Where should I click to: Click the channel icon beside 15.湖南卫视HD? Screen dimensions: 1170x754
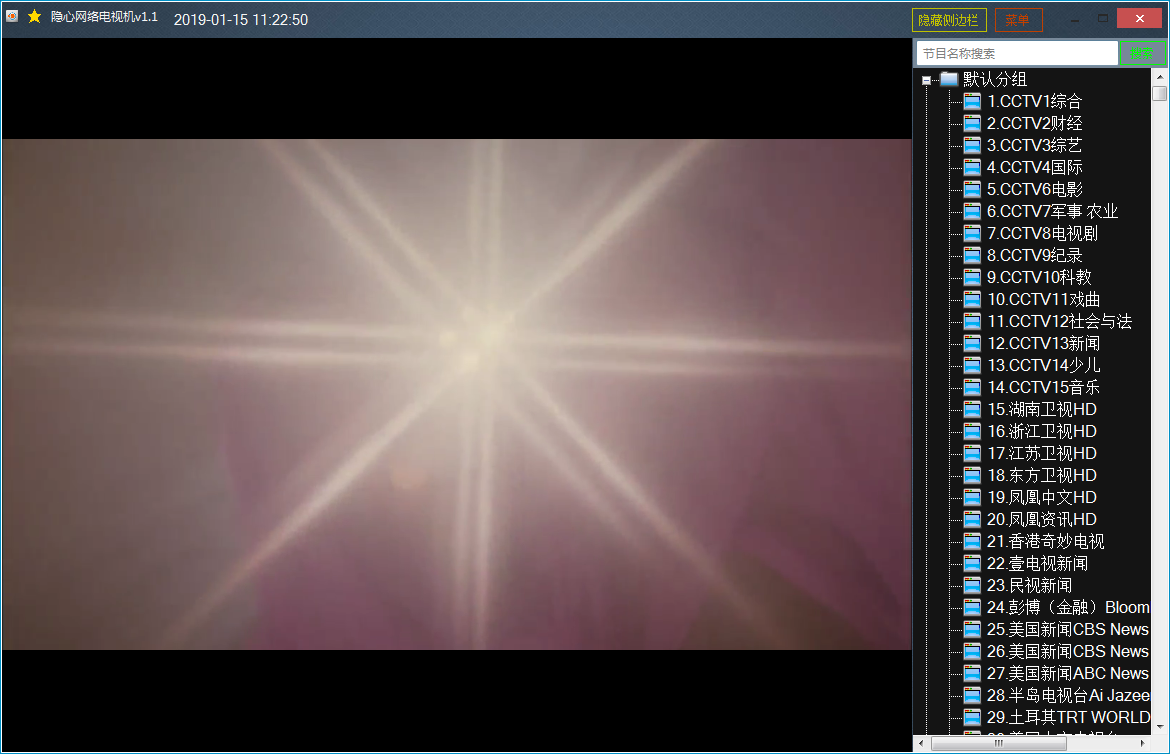(972, 409)
